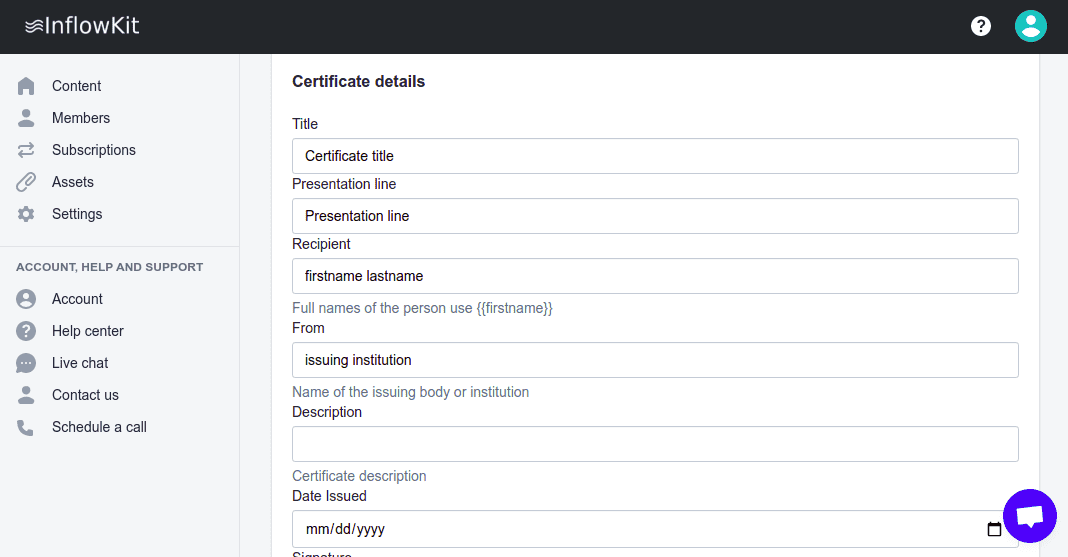Click the Schedule a call phone icon
Image resolution: width=1068 pixels, height=557 pixels.
coord(26,427)
